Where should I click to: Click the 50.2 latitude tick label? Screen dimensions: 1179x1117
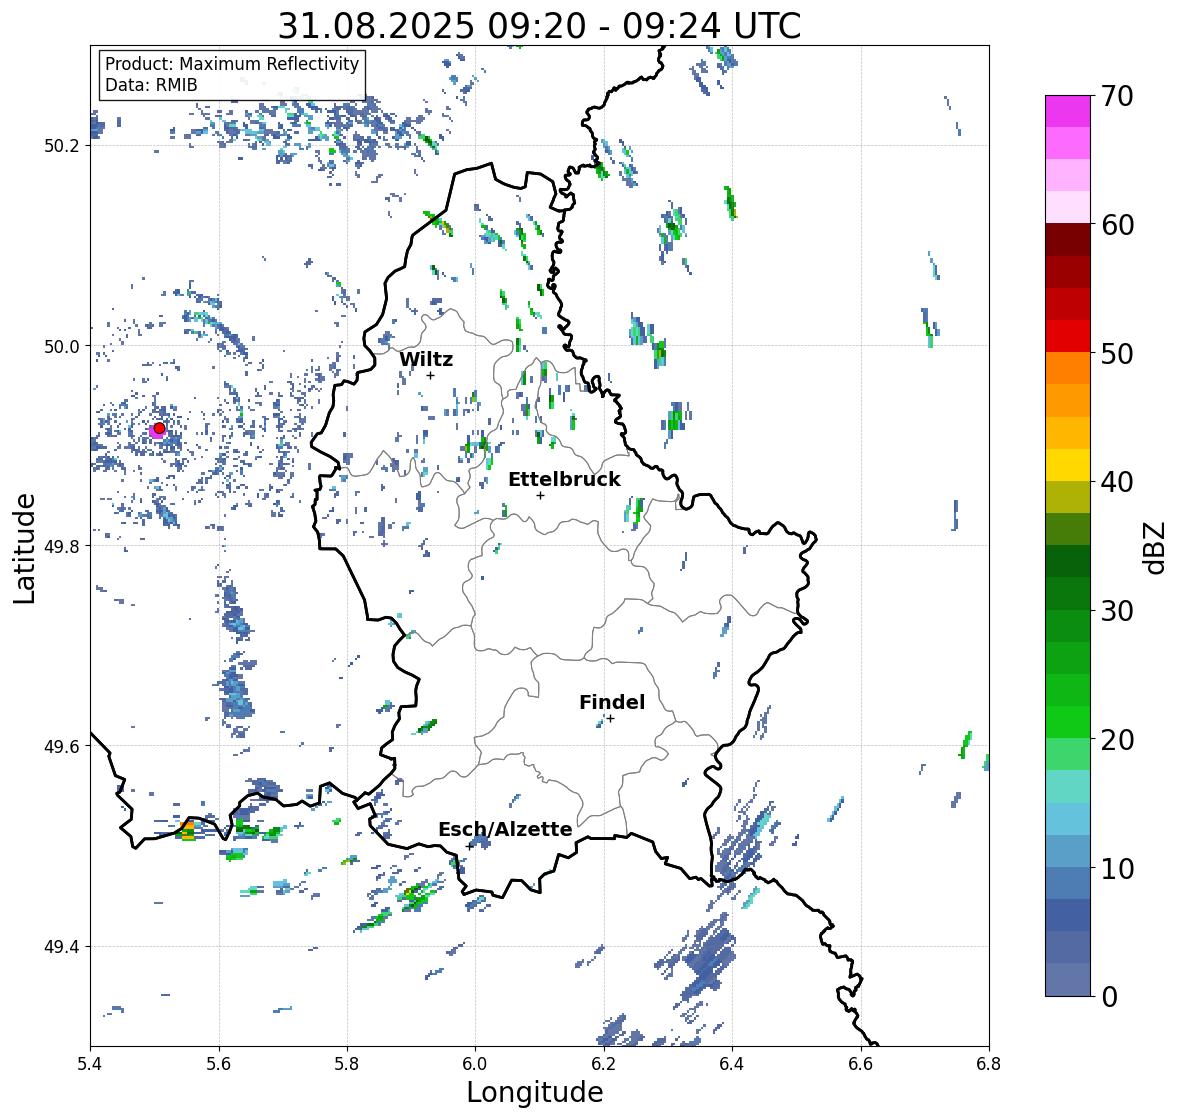[62, 146]
